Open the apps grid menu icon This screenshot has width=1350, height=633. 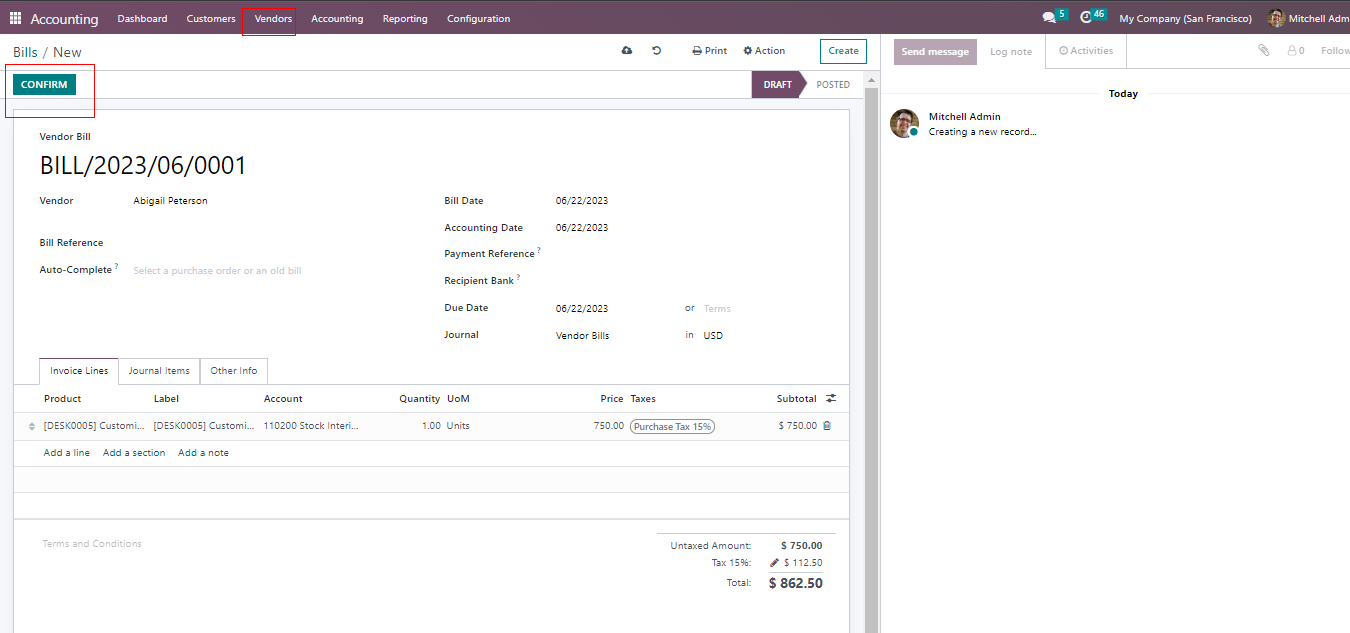(x=15, y=18)
